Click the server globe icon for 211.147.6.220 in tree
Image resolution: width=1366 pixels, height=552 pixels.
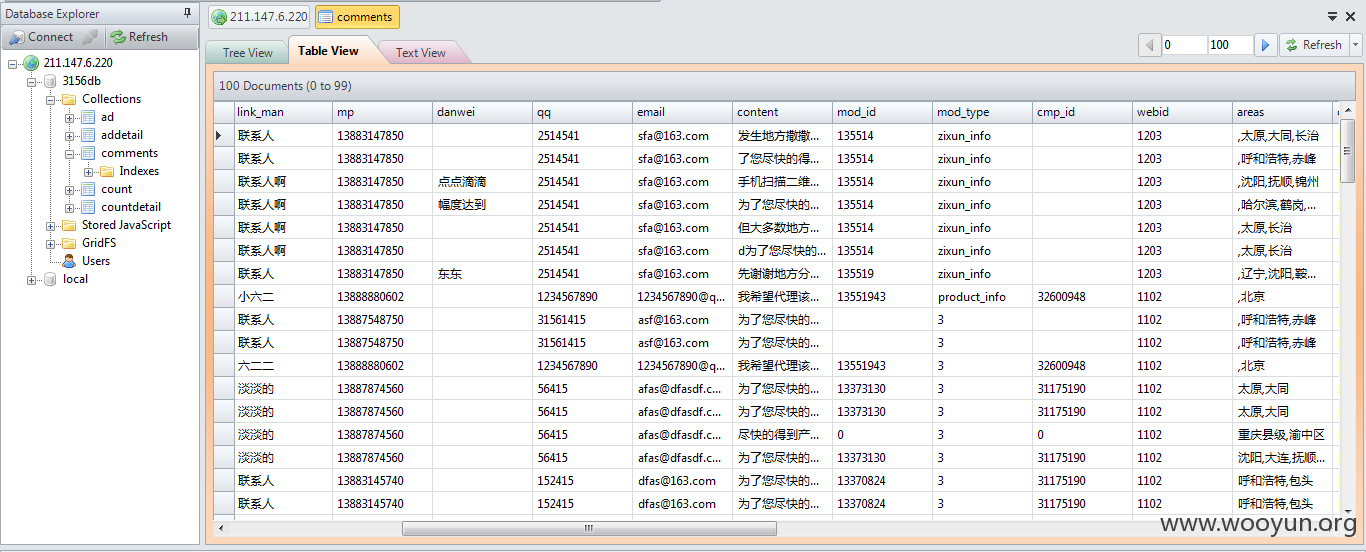tap(31, 63)
